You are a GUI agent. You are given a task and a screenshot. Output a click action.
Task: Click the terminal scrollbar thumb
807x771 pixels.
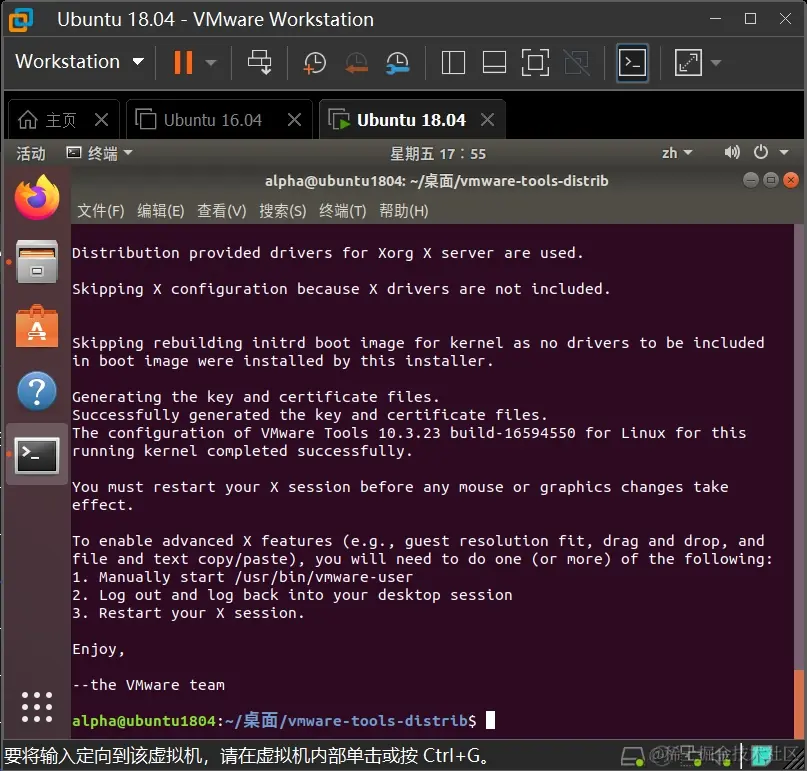(x=798, y=703)
